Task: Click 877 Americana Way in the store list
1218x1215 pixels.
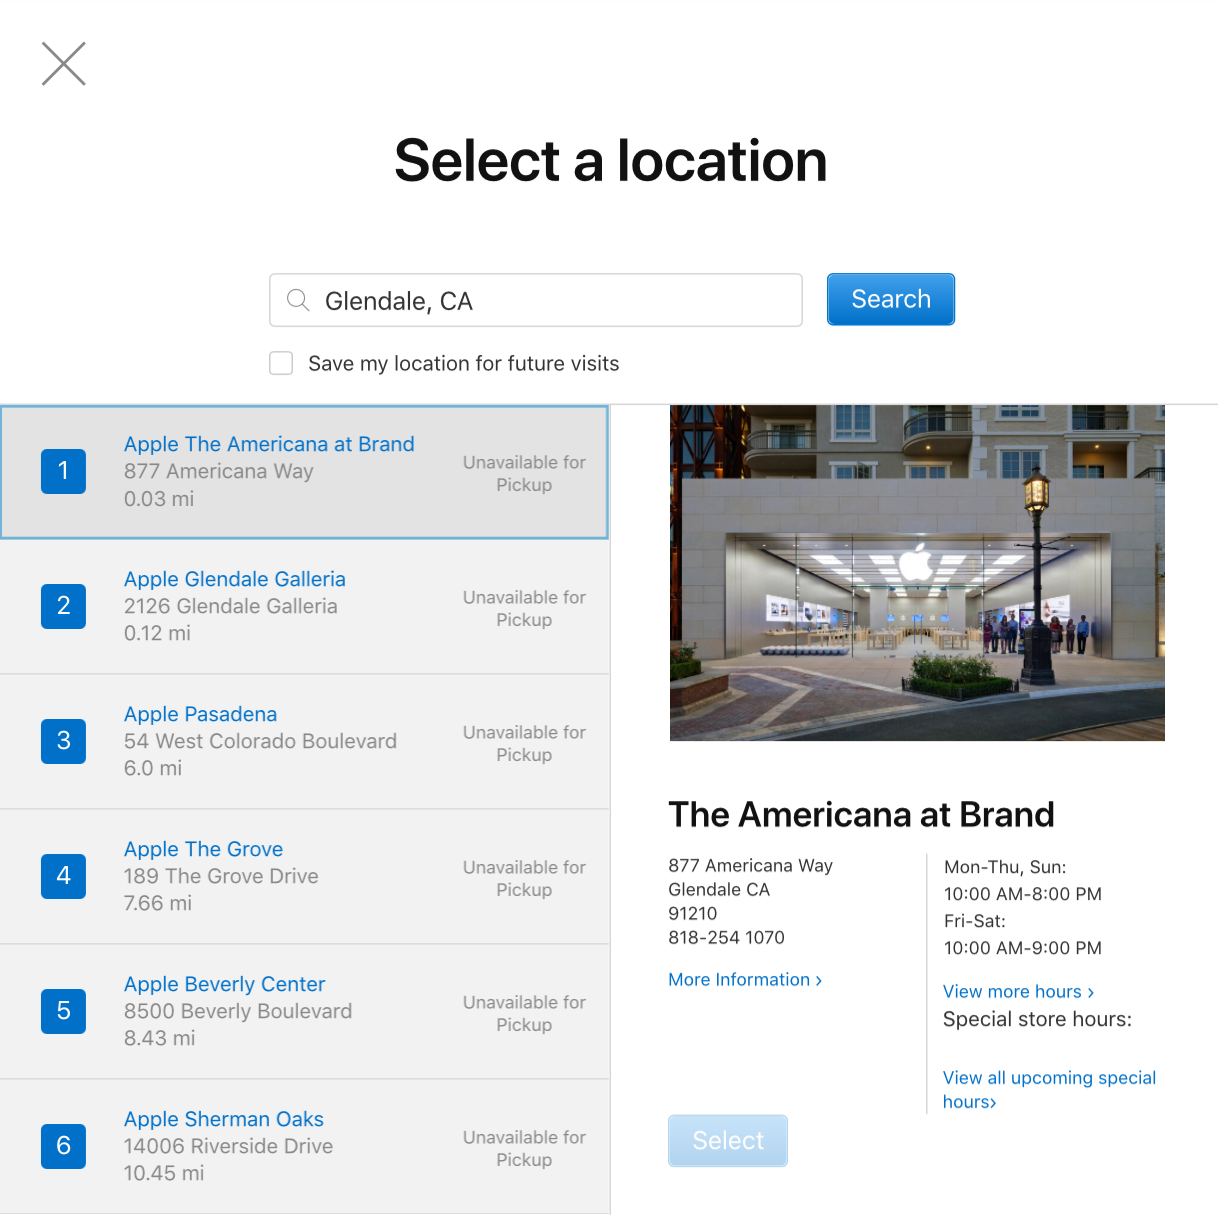Action: (219, 471)
